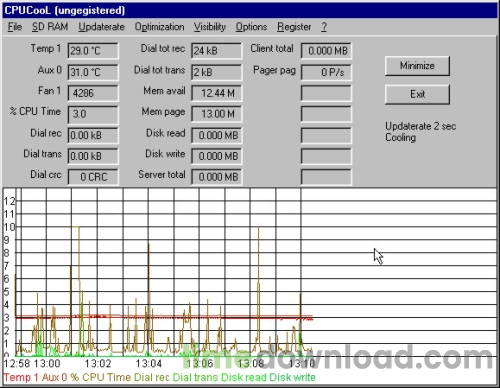Click the Exit button
This screenshot has height=388, width=500.
point(417,94)
